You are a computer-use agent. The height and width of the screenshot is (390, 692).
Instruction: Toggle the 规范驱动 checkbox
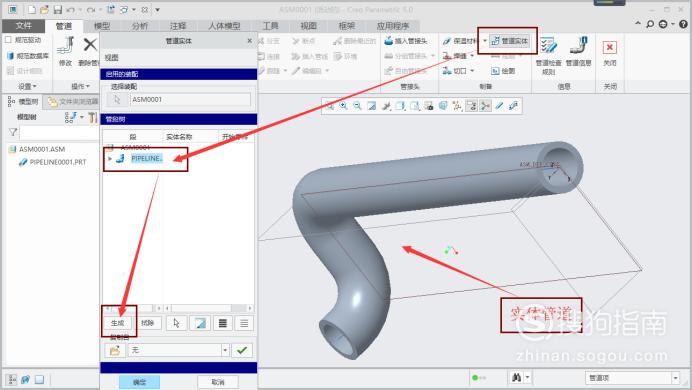[x=8, y=40]
